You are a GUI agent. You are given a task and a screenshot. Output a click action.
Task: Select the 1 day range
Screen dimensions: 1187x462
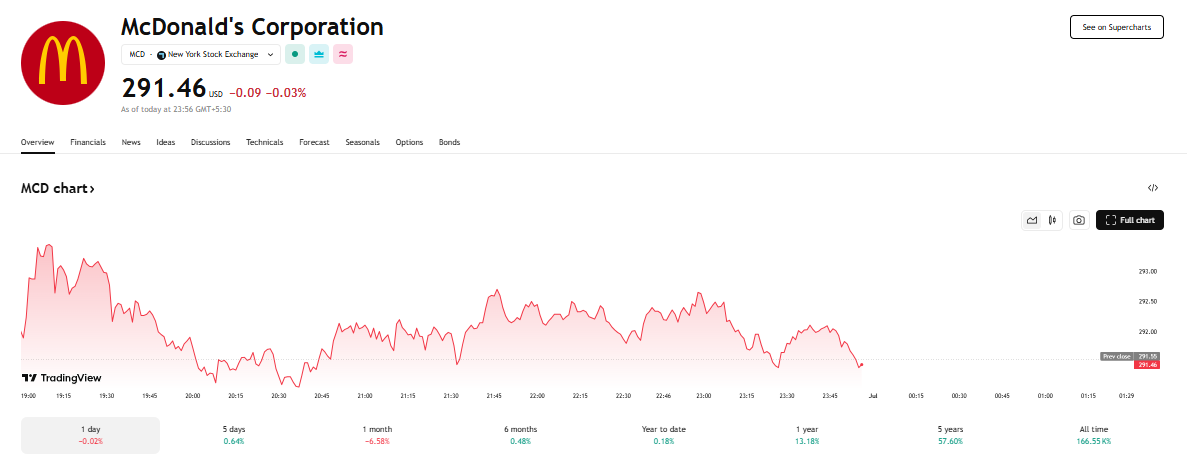[x=90, y=435]
